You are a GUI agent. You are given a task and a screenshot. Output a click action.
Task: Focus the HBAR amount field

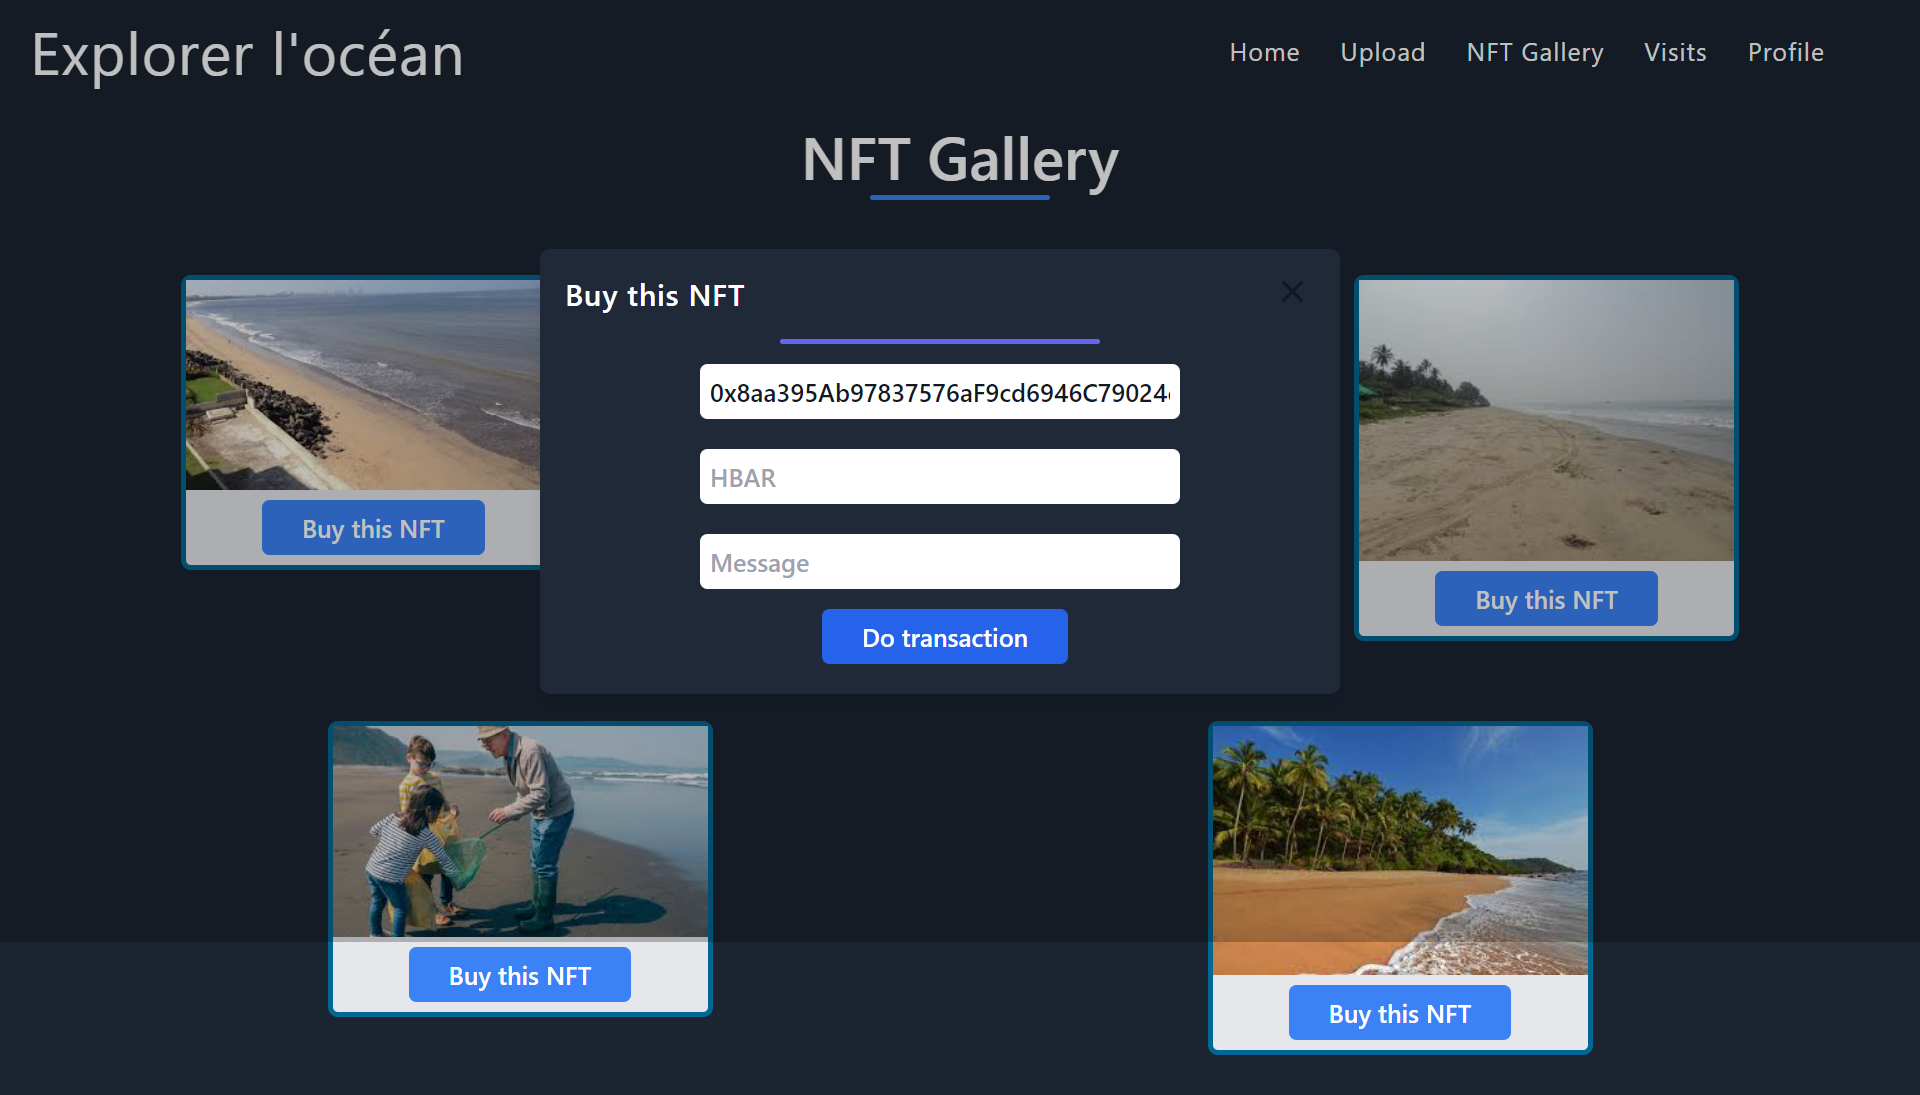point(939,477)
